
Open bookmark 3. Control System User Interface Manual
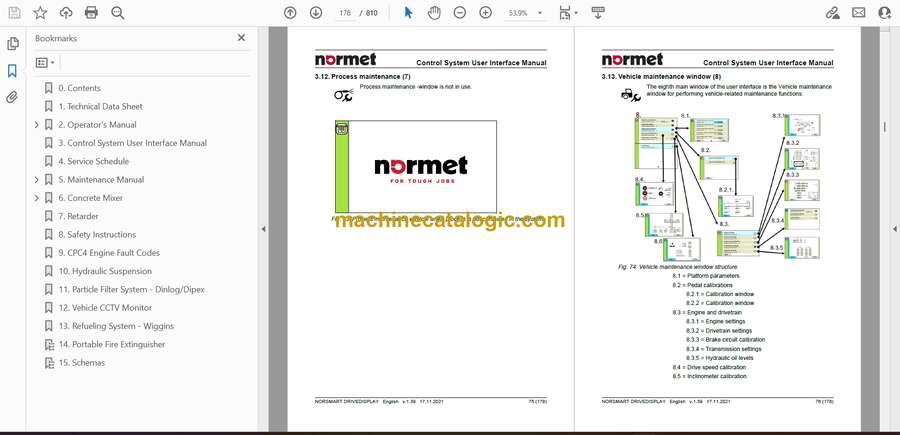tap(132, 143)
